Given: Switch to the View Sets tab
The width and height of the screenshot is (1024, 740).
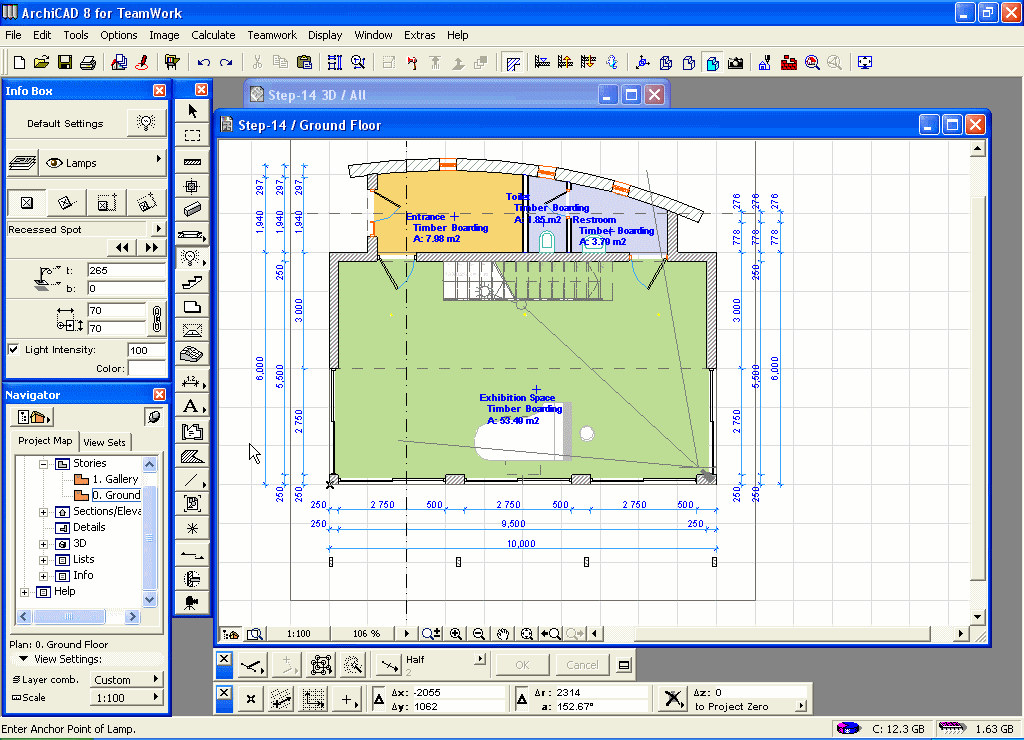Looking at the screenshot, I should [x=104, y=442].
